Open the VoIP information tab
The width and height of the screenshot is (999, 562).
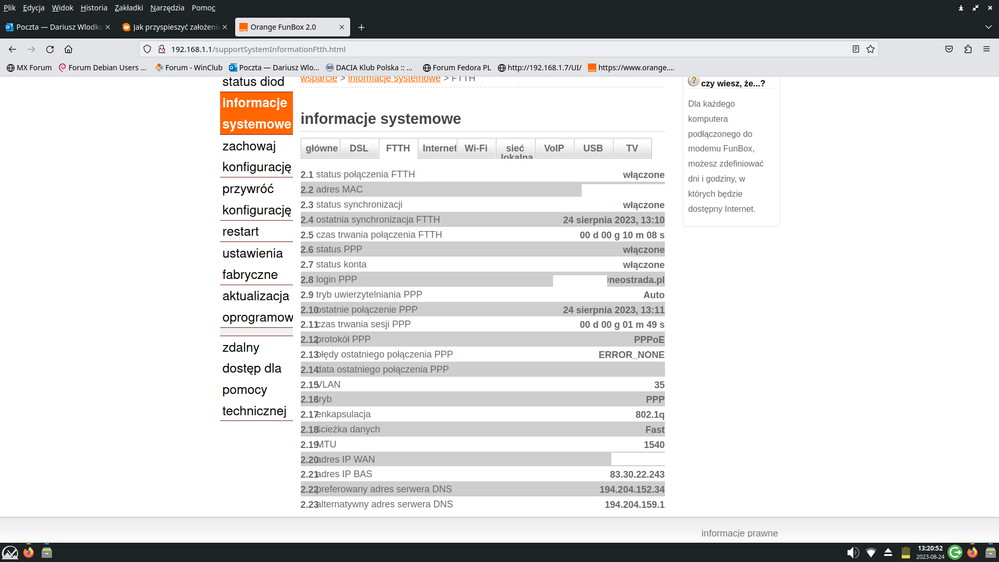click(554, 149)
